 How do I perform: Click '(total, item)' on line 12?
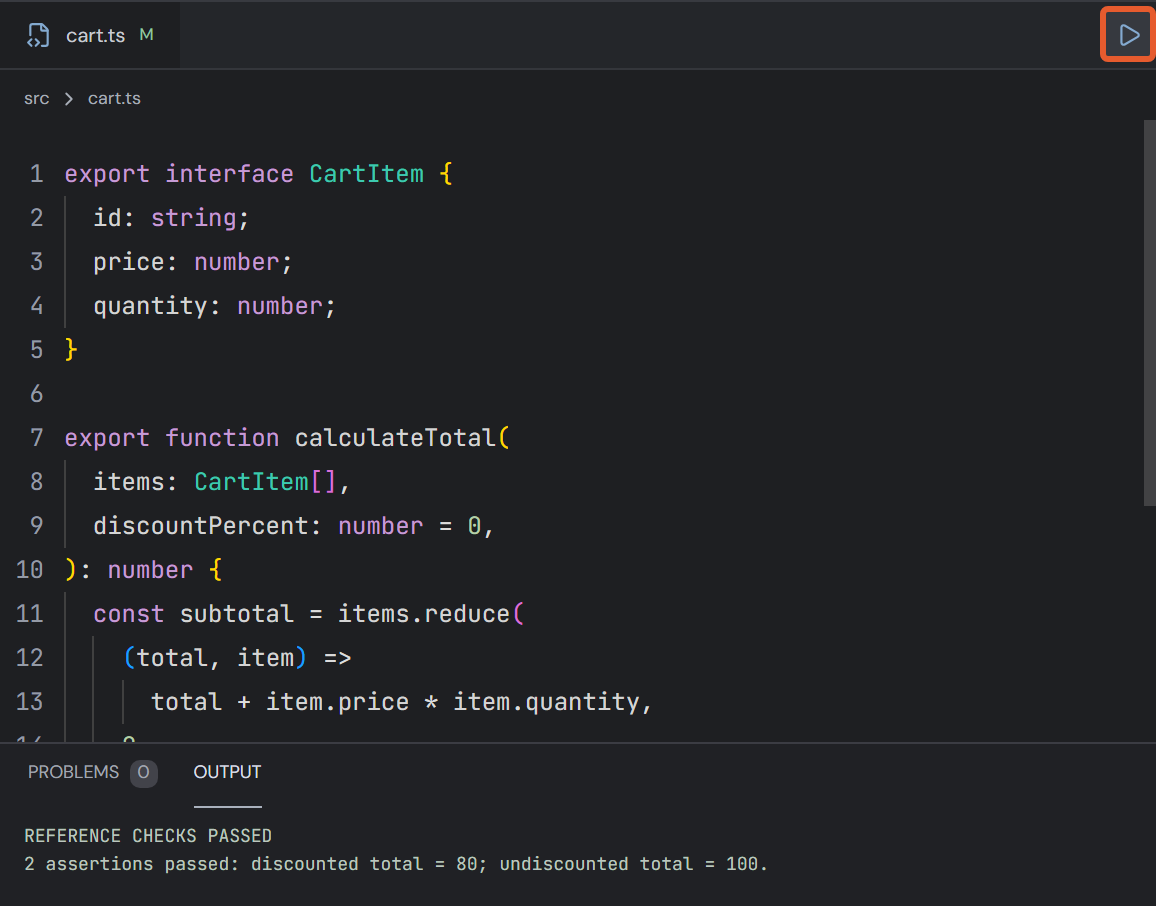point(215,658)
